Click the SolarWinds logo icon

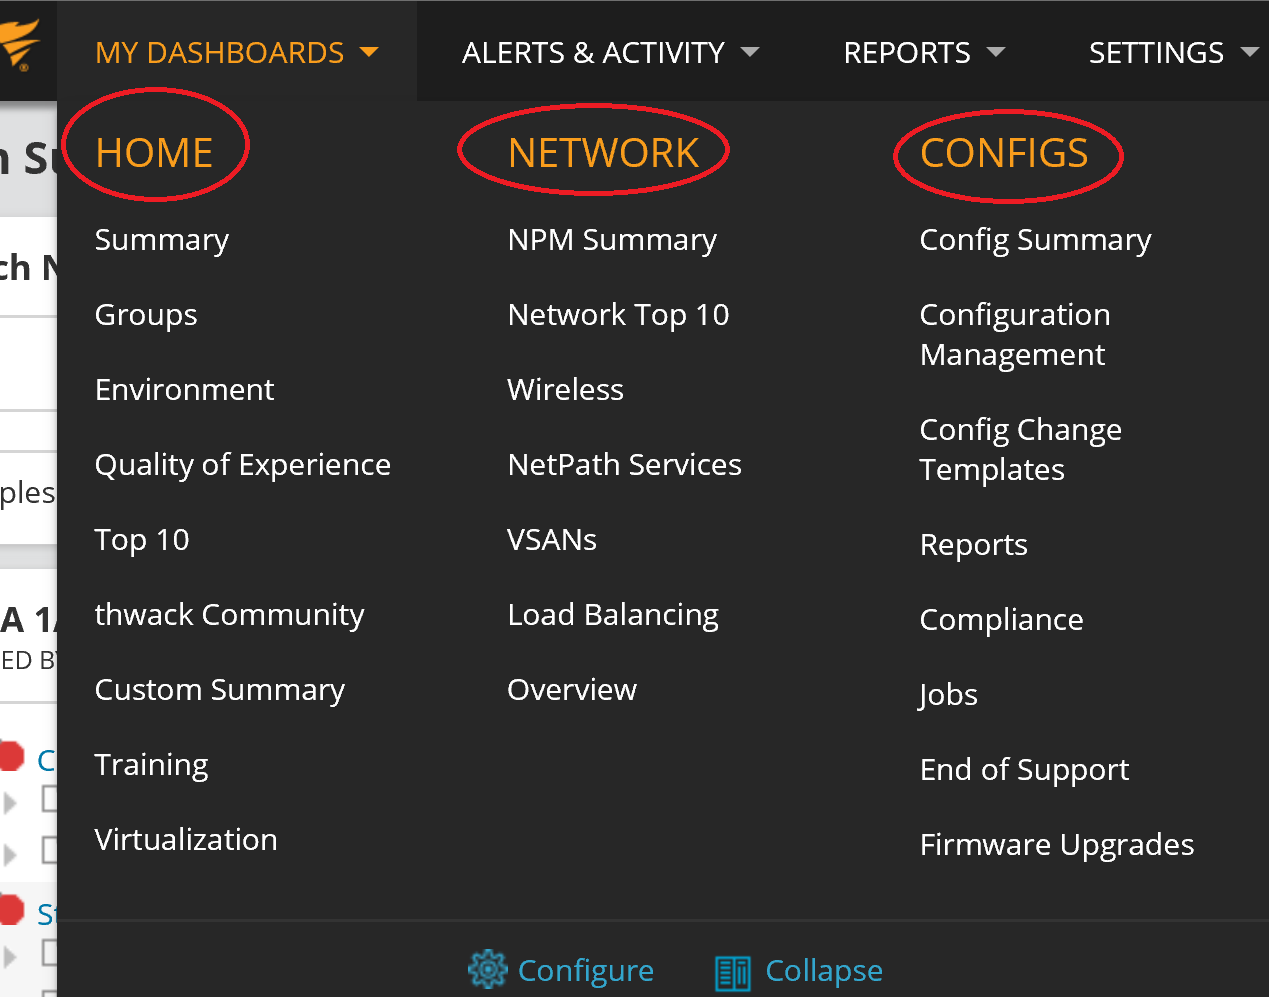coord(19,46)
